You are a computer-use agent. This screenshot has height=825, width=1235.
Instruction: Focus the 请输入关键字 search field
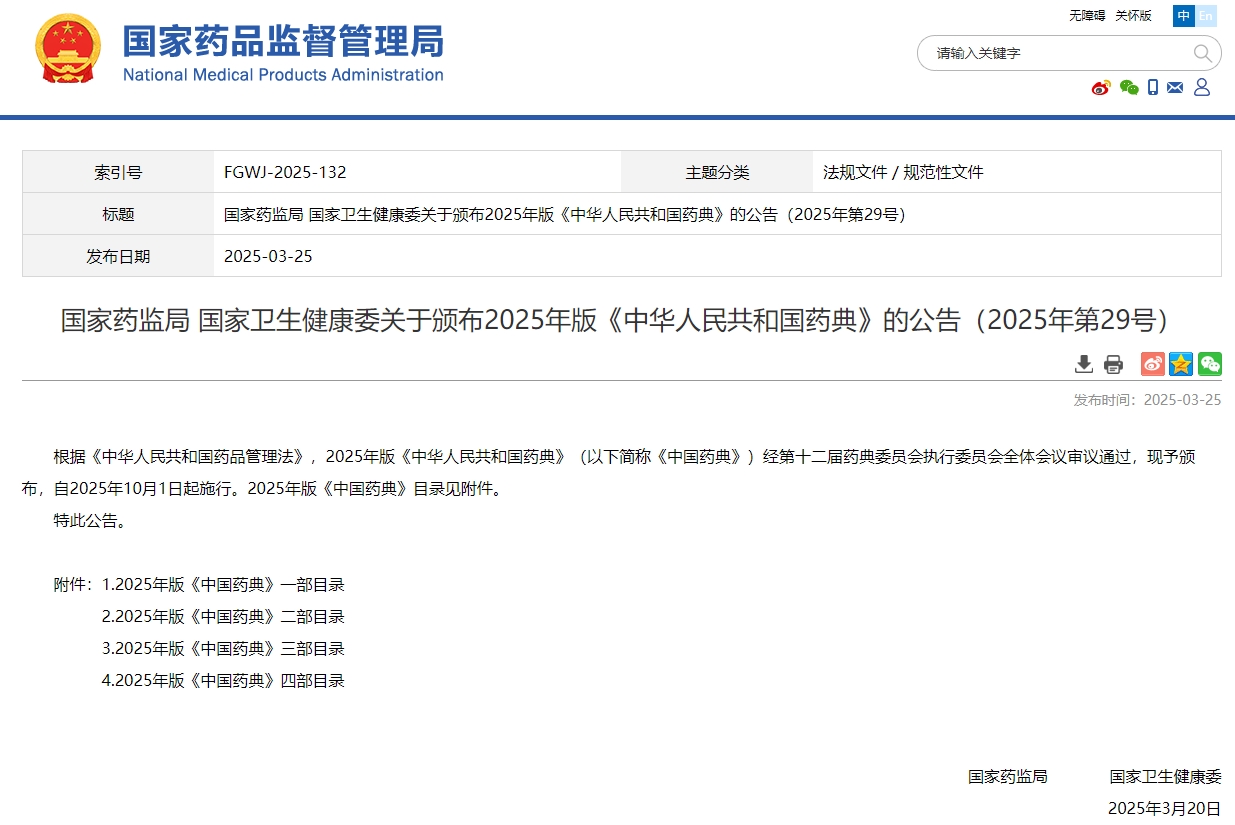coord(1055,53)
